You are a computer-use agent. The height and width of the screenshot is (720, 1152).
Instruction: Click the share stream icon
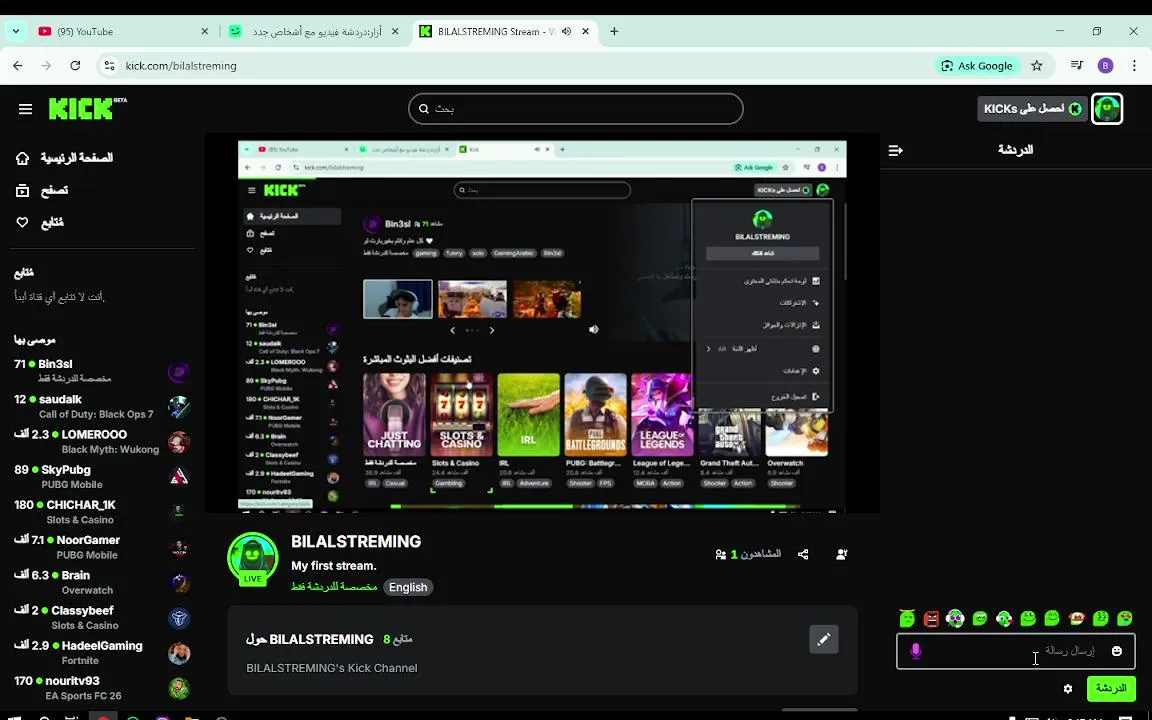[803, 554]
